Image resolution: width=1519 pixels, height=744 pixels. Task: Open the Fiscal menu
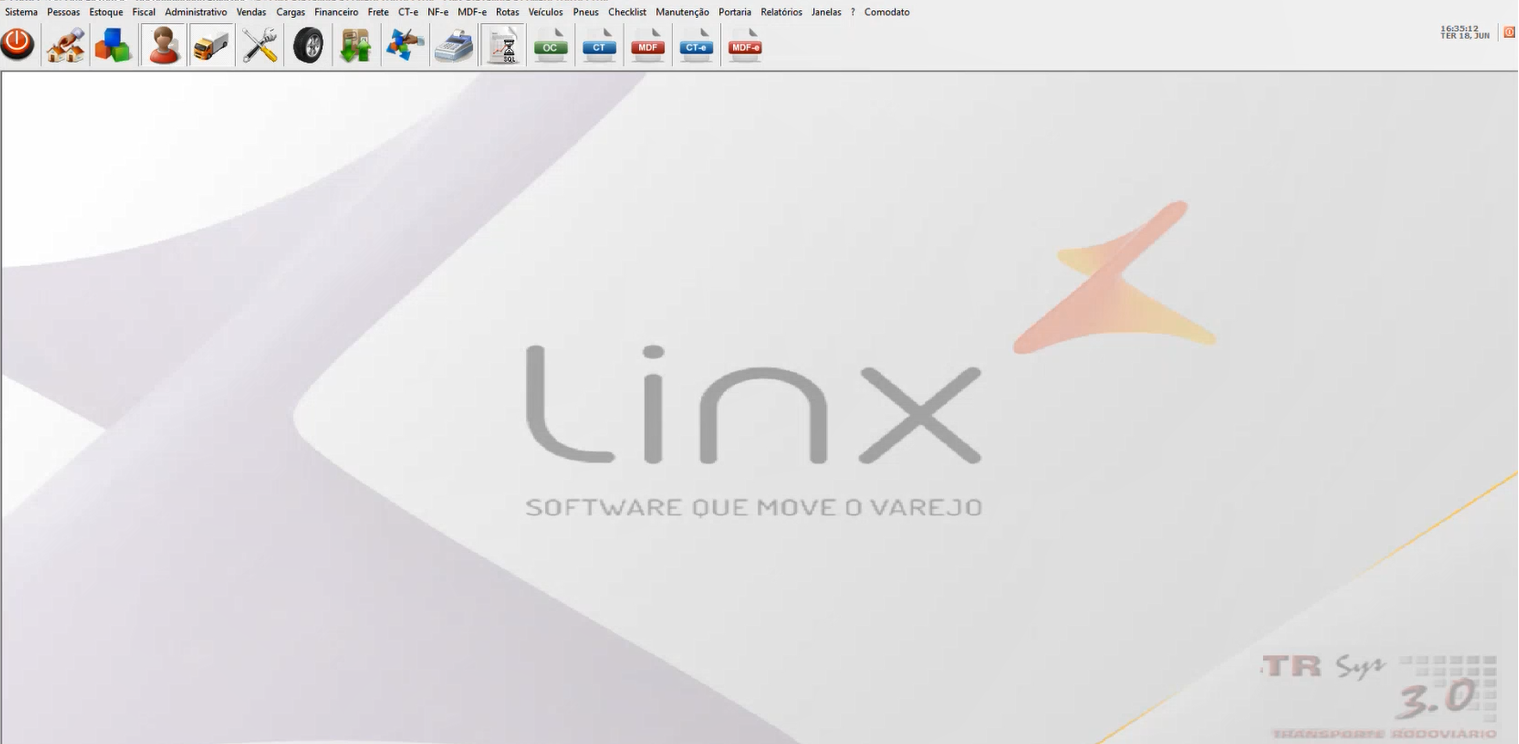[x=144, y=12]
